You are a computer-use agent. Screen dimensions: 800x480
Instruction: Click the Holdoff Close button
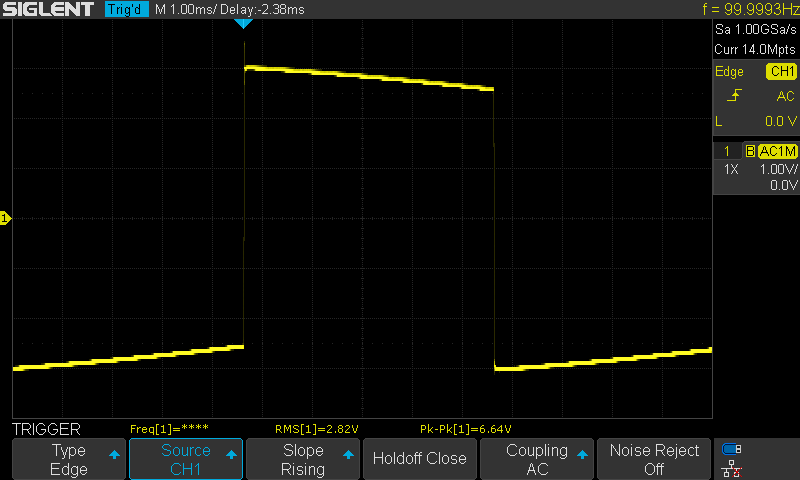pyautogui.click(x=419, y=459)
